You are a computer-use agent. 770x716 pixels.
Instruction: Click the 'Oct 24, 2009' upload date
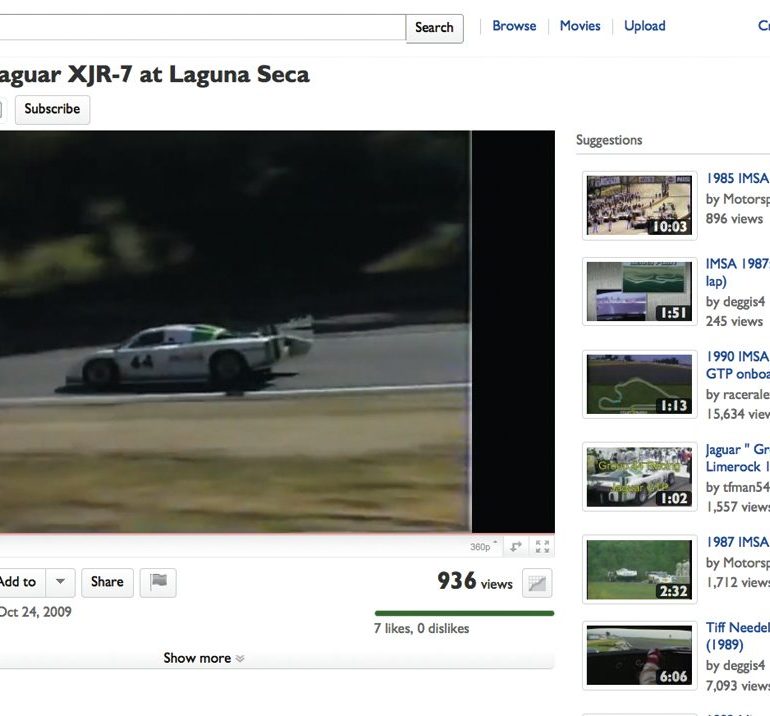click(x=35, y=612)
